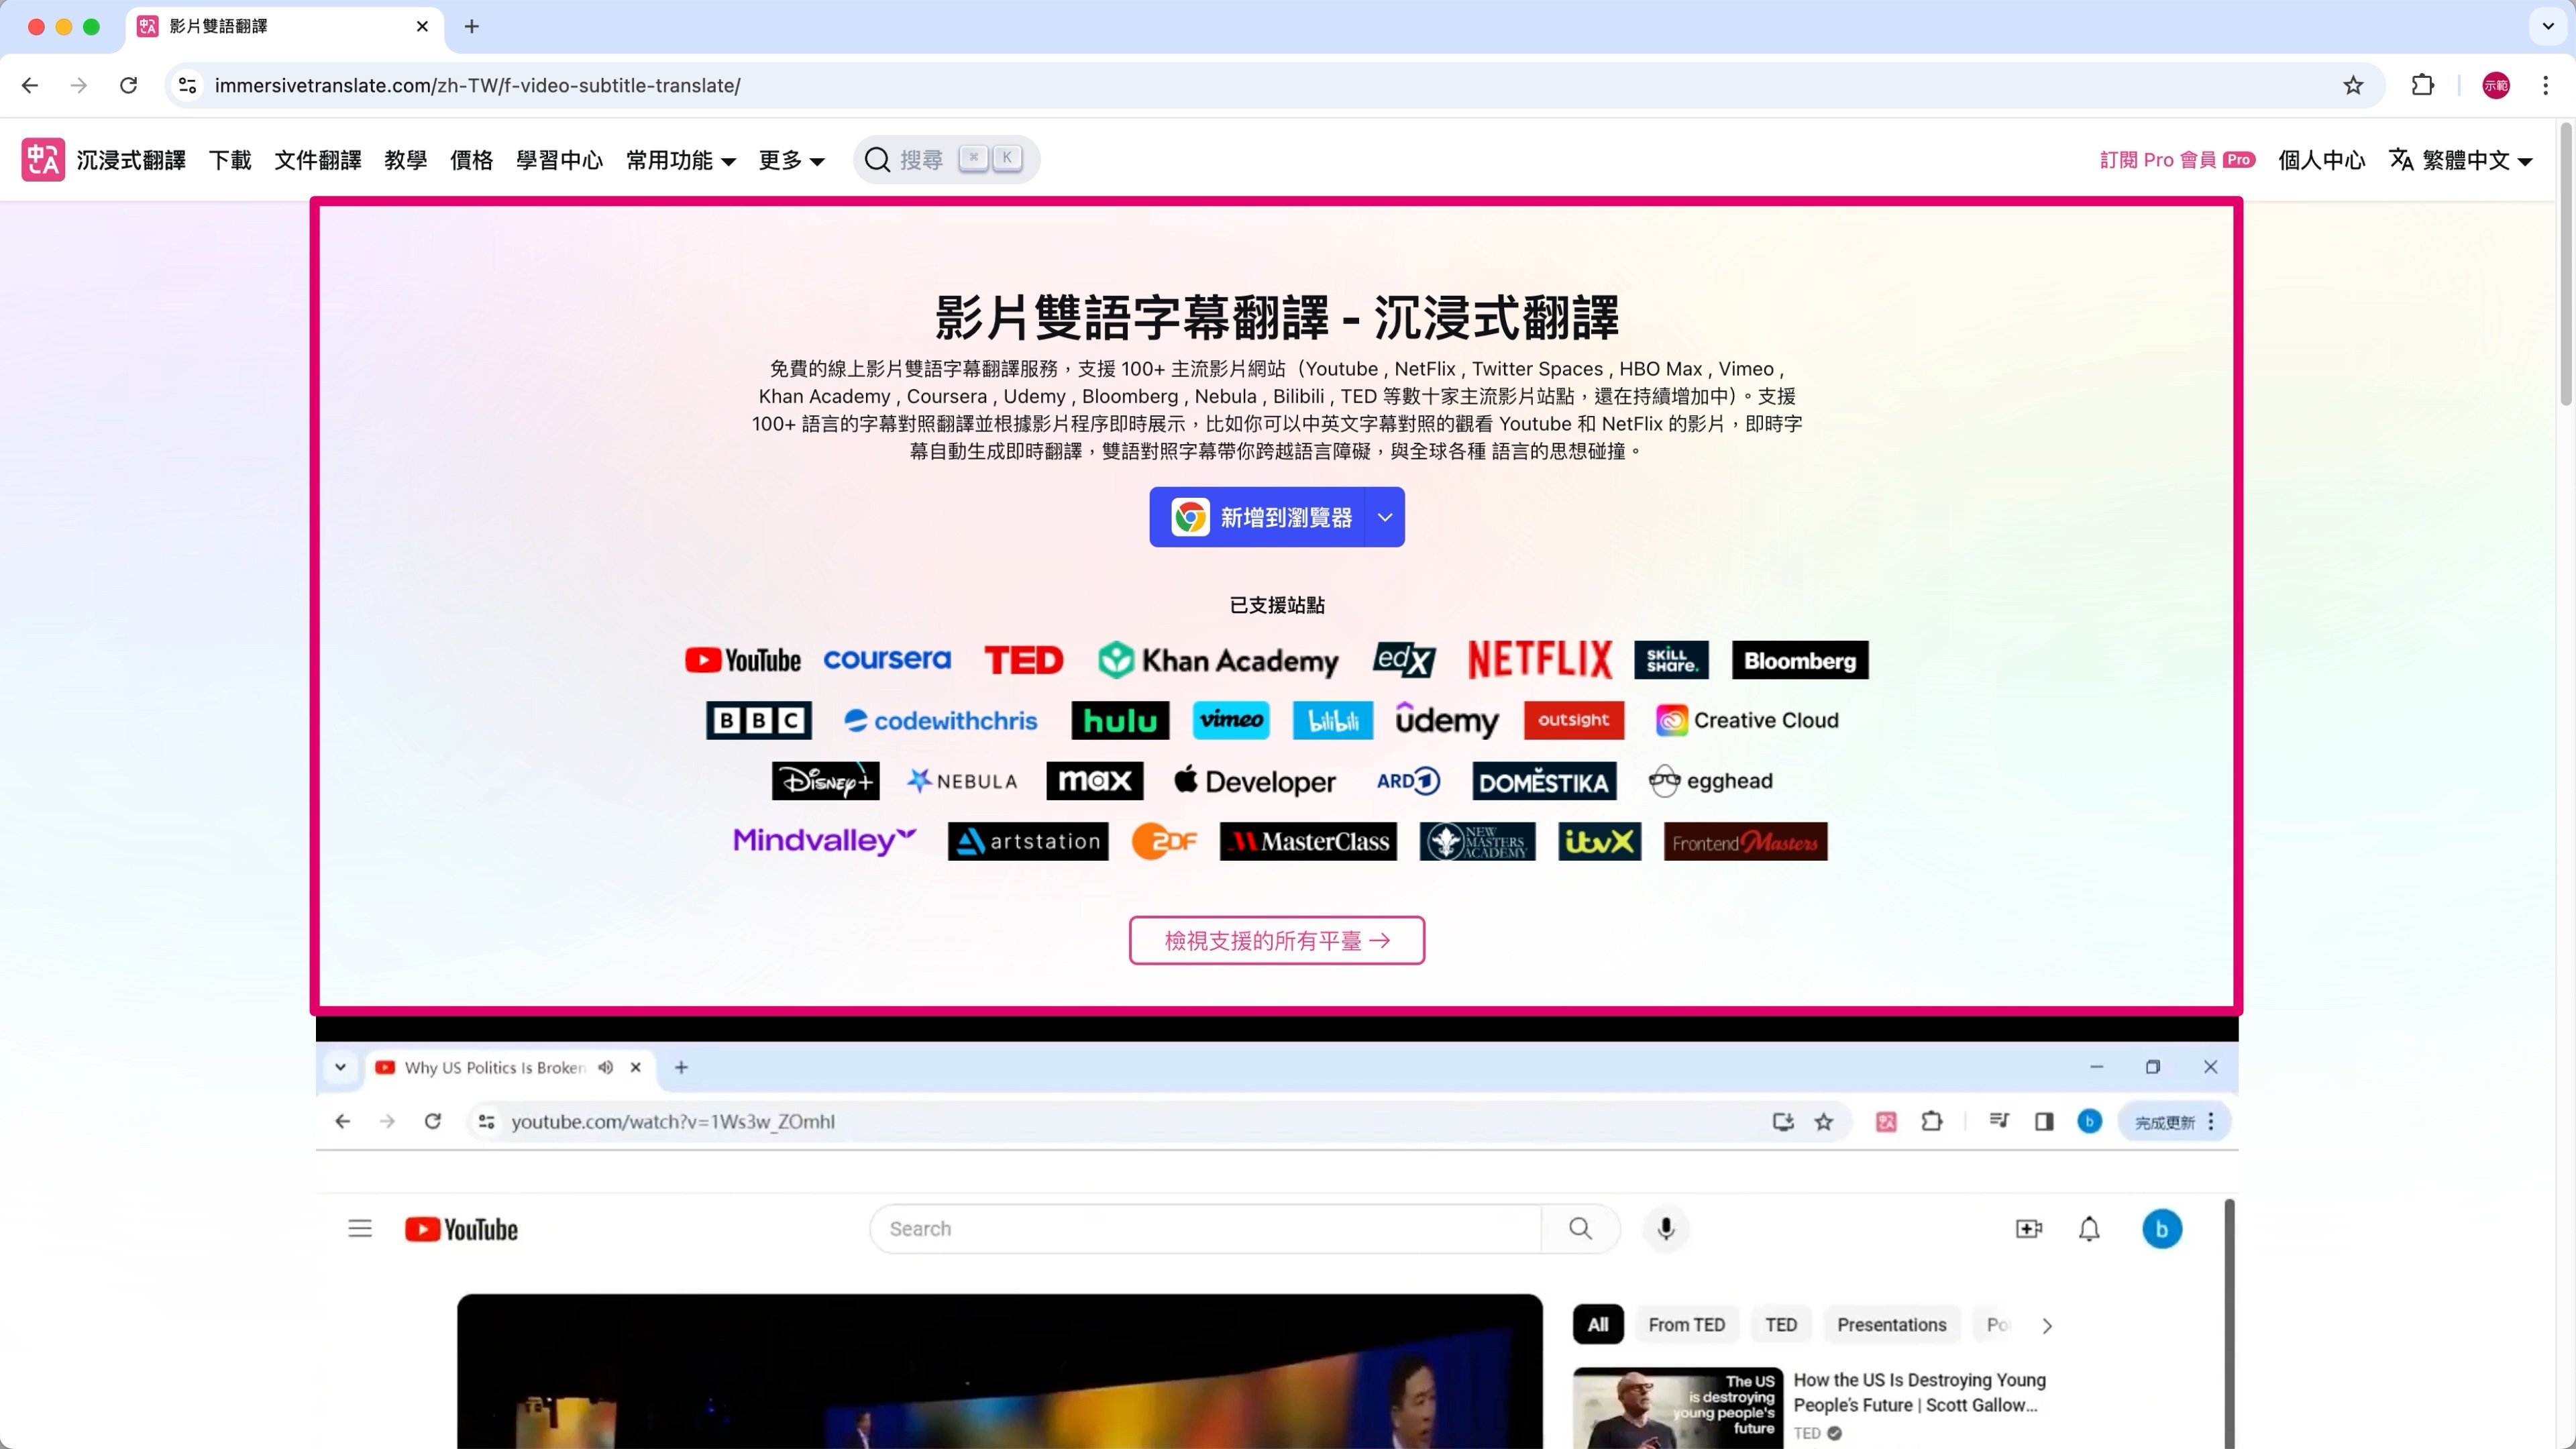Click the Nebula logo
This screenshot has width=2576, height=1449.
(x=962, y=781)
